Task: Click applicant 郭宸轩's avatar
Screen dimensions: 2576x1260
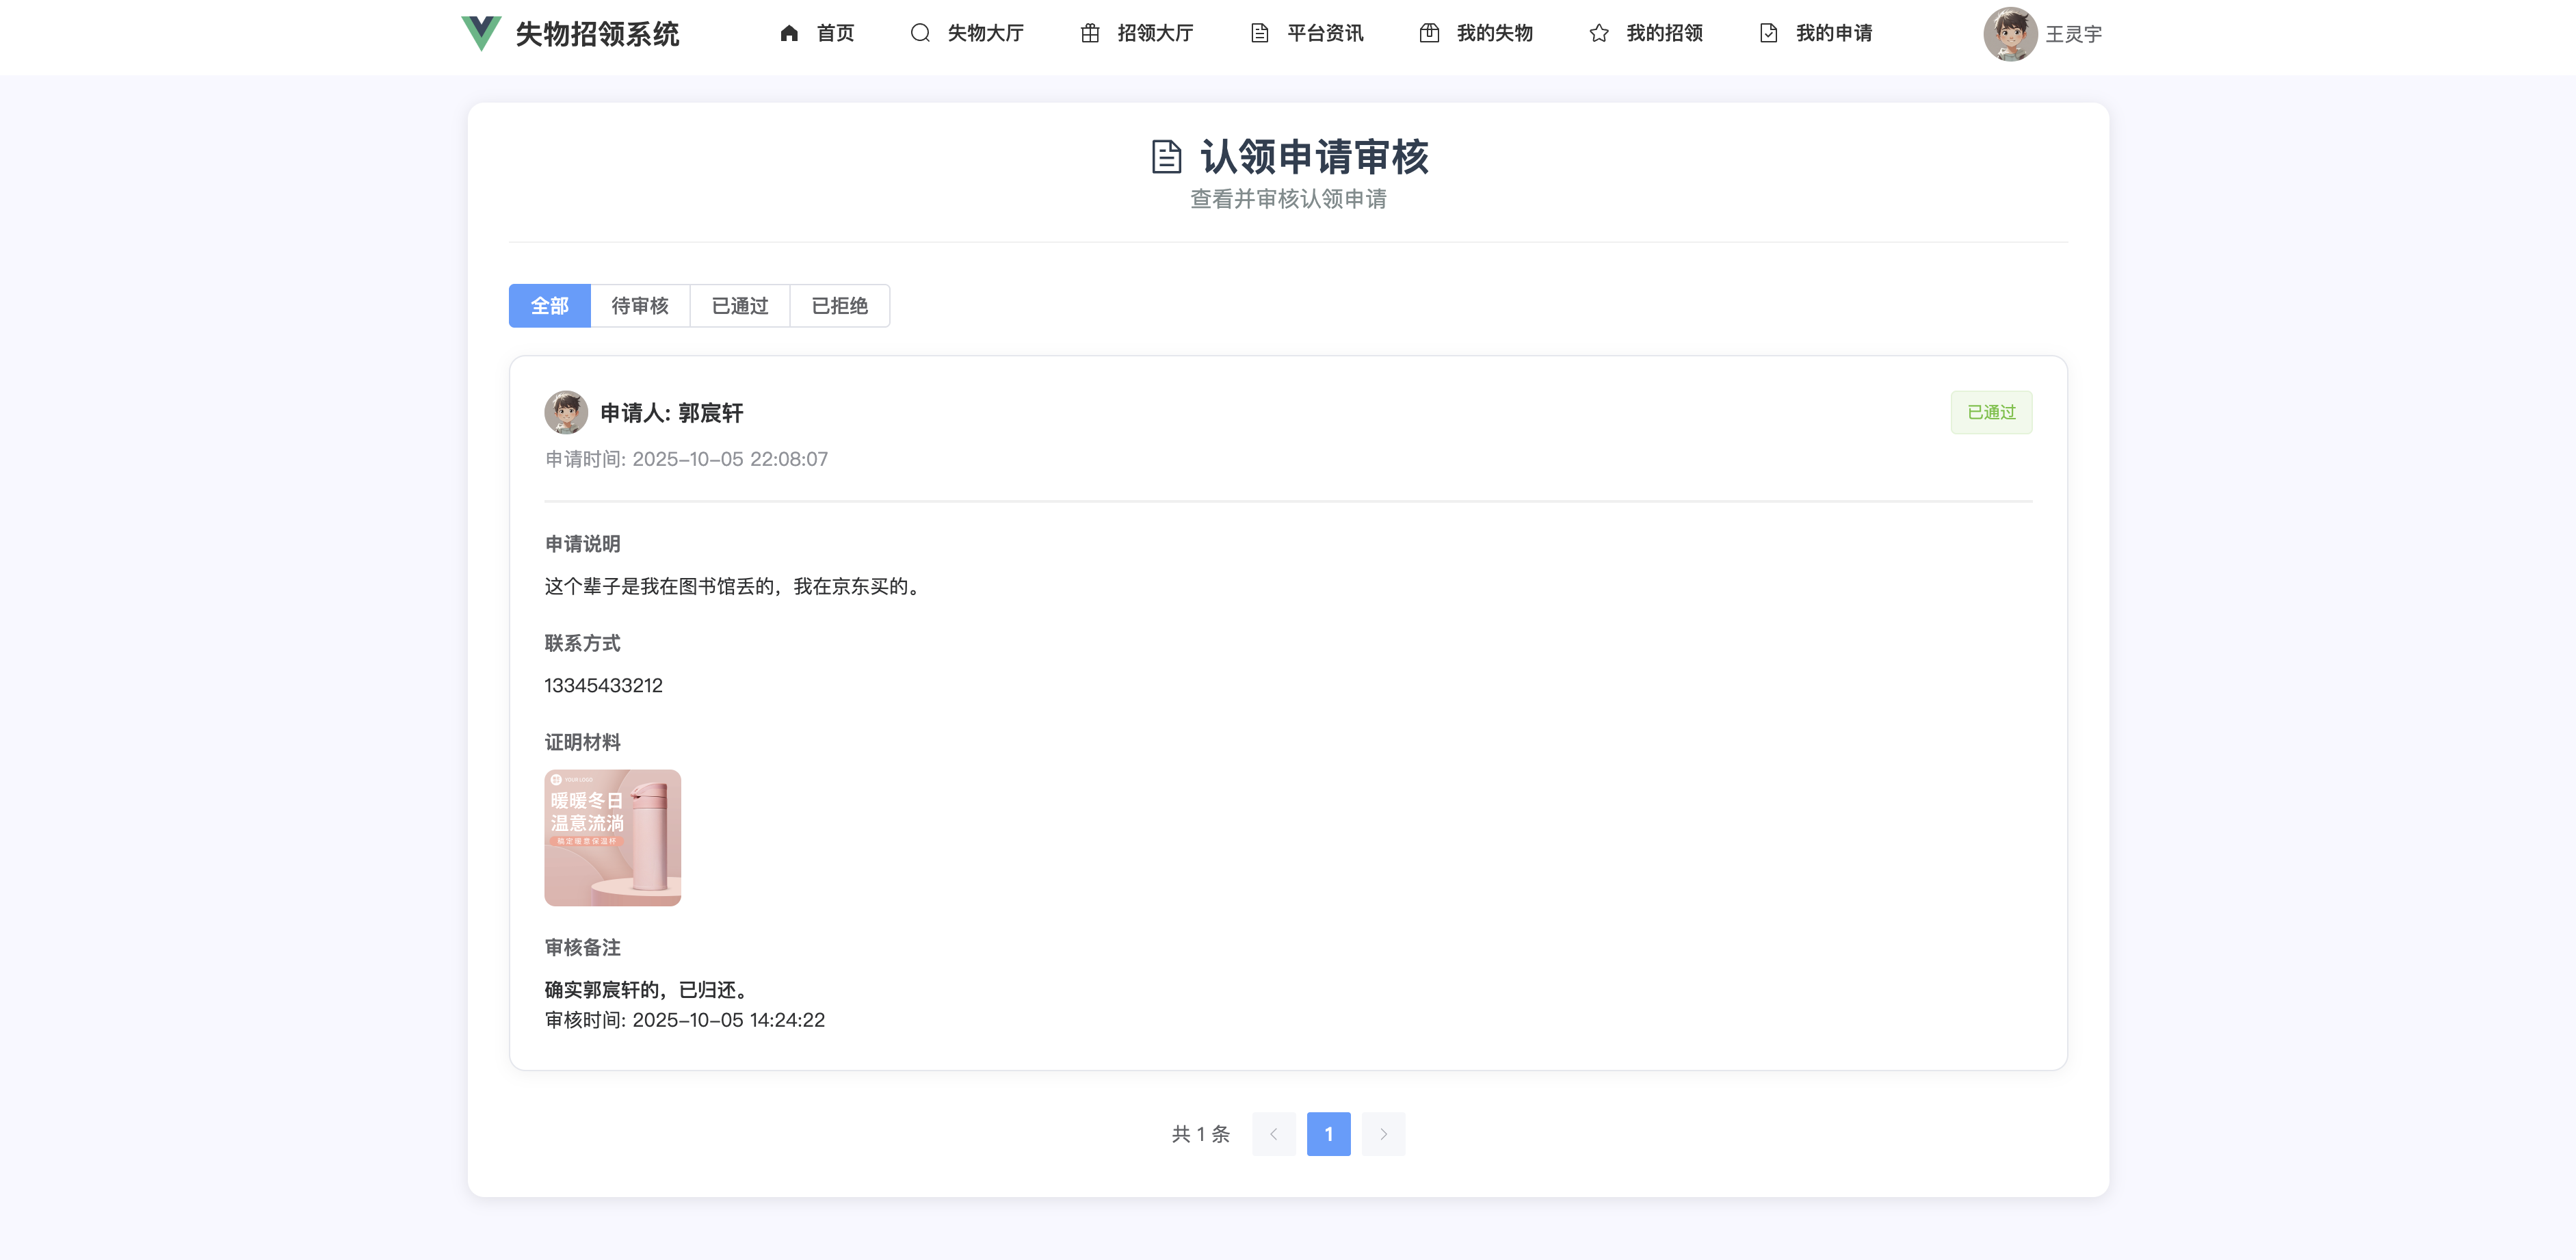Action: [566, 412]
